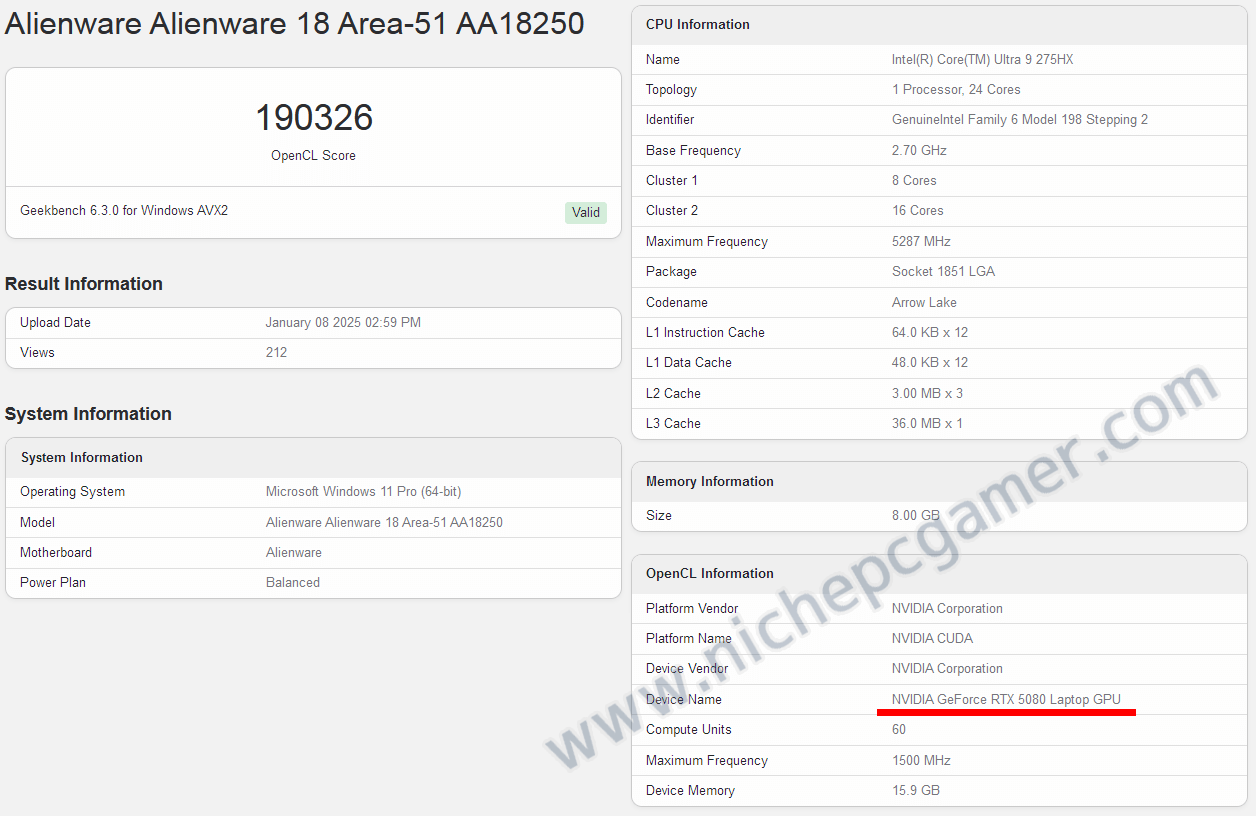The width and height of the screenshot is (1256, 816).
Task: Select the CPU name Intel Core Ultra 9 275HX
Action: pyautogui.click(x=982, y=60)
